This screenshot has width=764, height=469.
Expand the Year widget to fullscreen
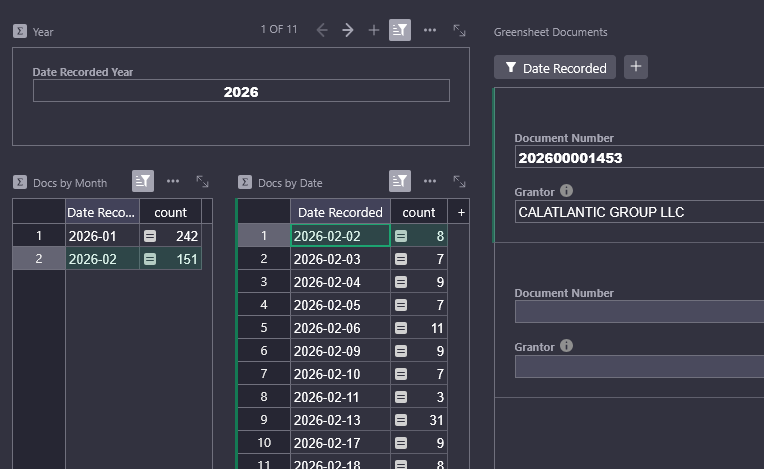[x=459, y=30]
